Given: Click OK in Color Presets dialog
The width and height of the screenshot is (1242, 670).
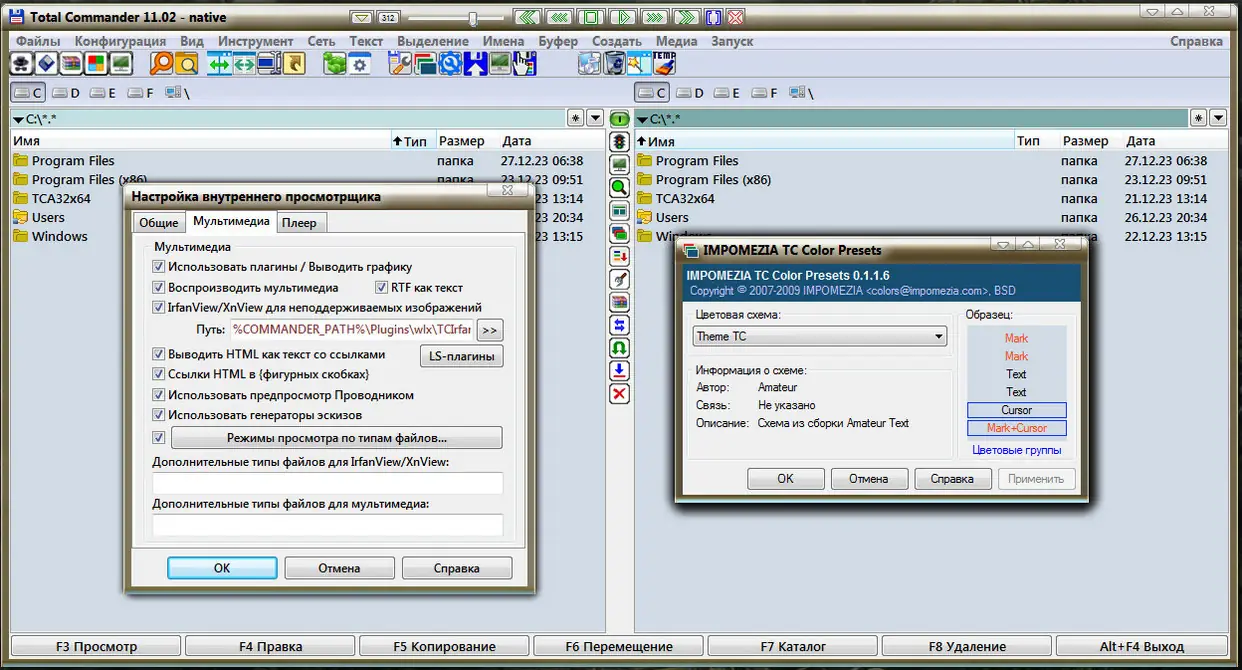Looking at the screenshot, I should click(786, 479).
